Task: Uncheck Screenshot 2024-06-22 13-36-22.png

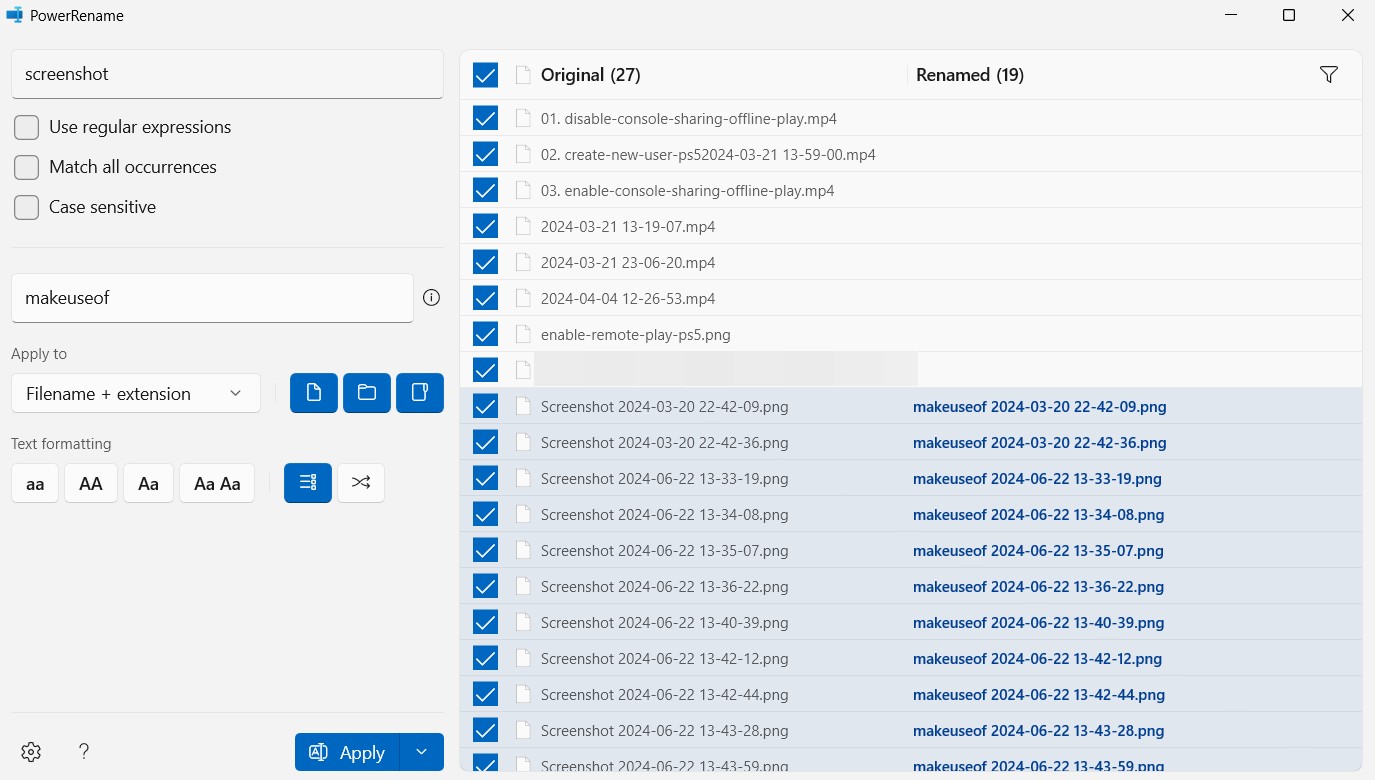Action: coord(485,586)
